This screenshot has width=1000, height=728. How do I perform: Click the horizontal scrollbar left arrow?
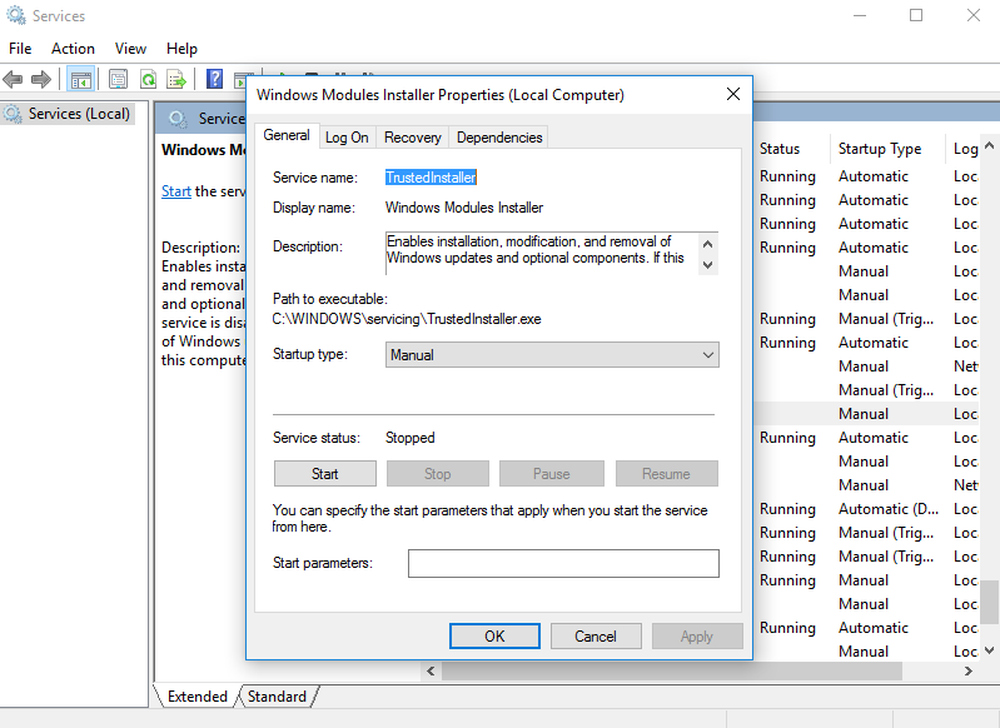[x=430, y=671]
